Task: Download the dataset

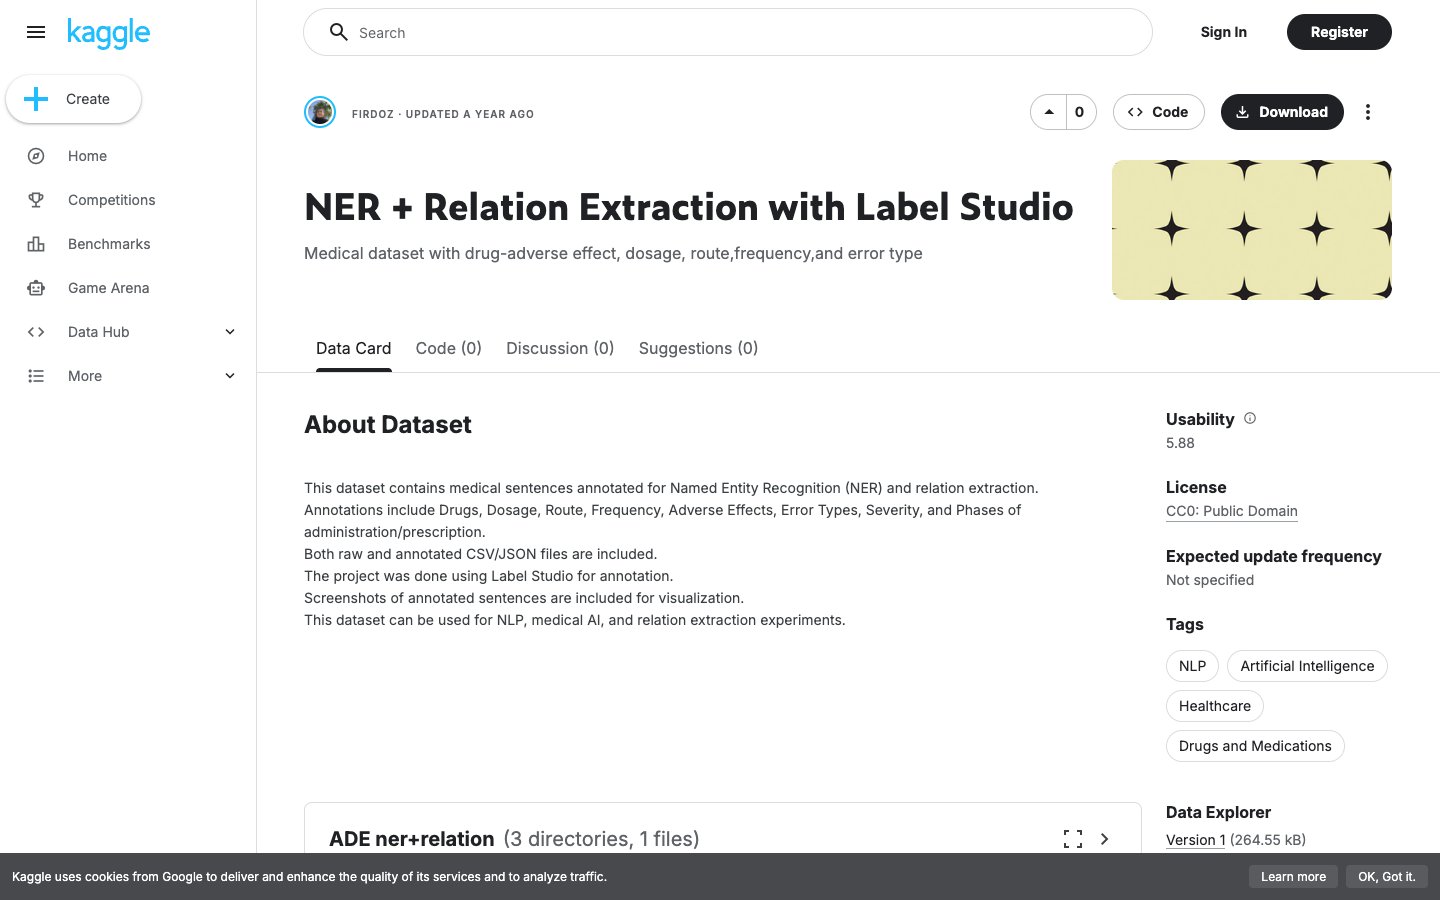Action: coord(1282,112)
